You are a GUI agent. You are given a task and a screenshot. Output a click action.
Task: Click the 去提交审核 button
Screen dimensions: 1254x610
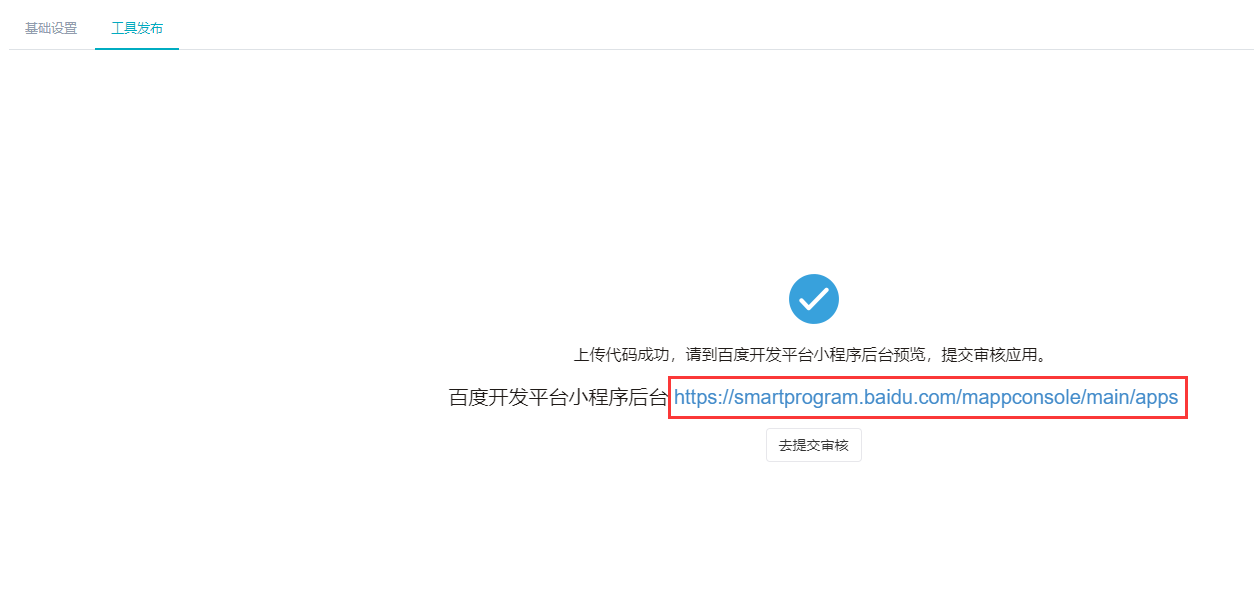coord(814,445)
